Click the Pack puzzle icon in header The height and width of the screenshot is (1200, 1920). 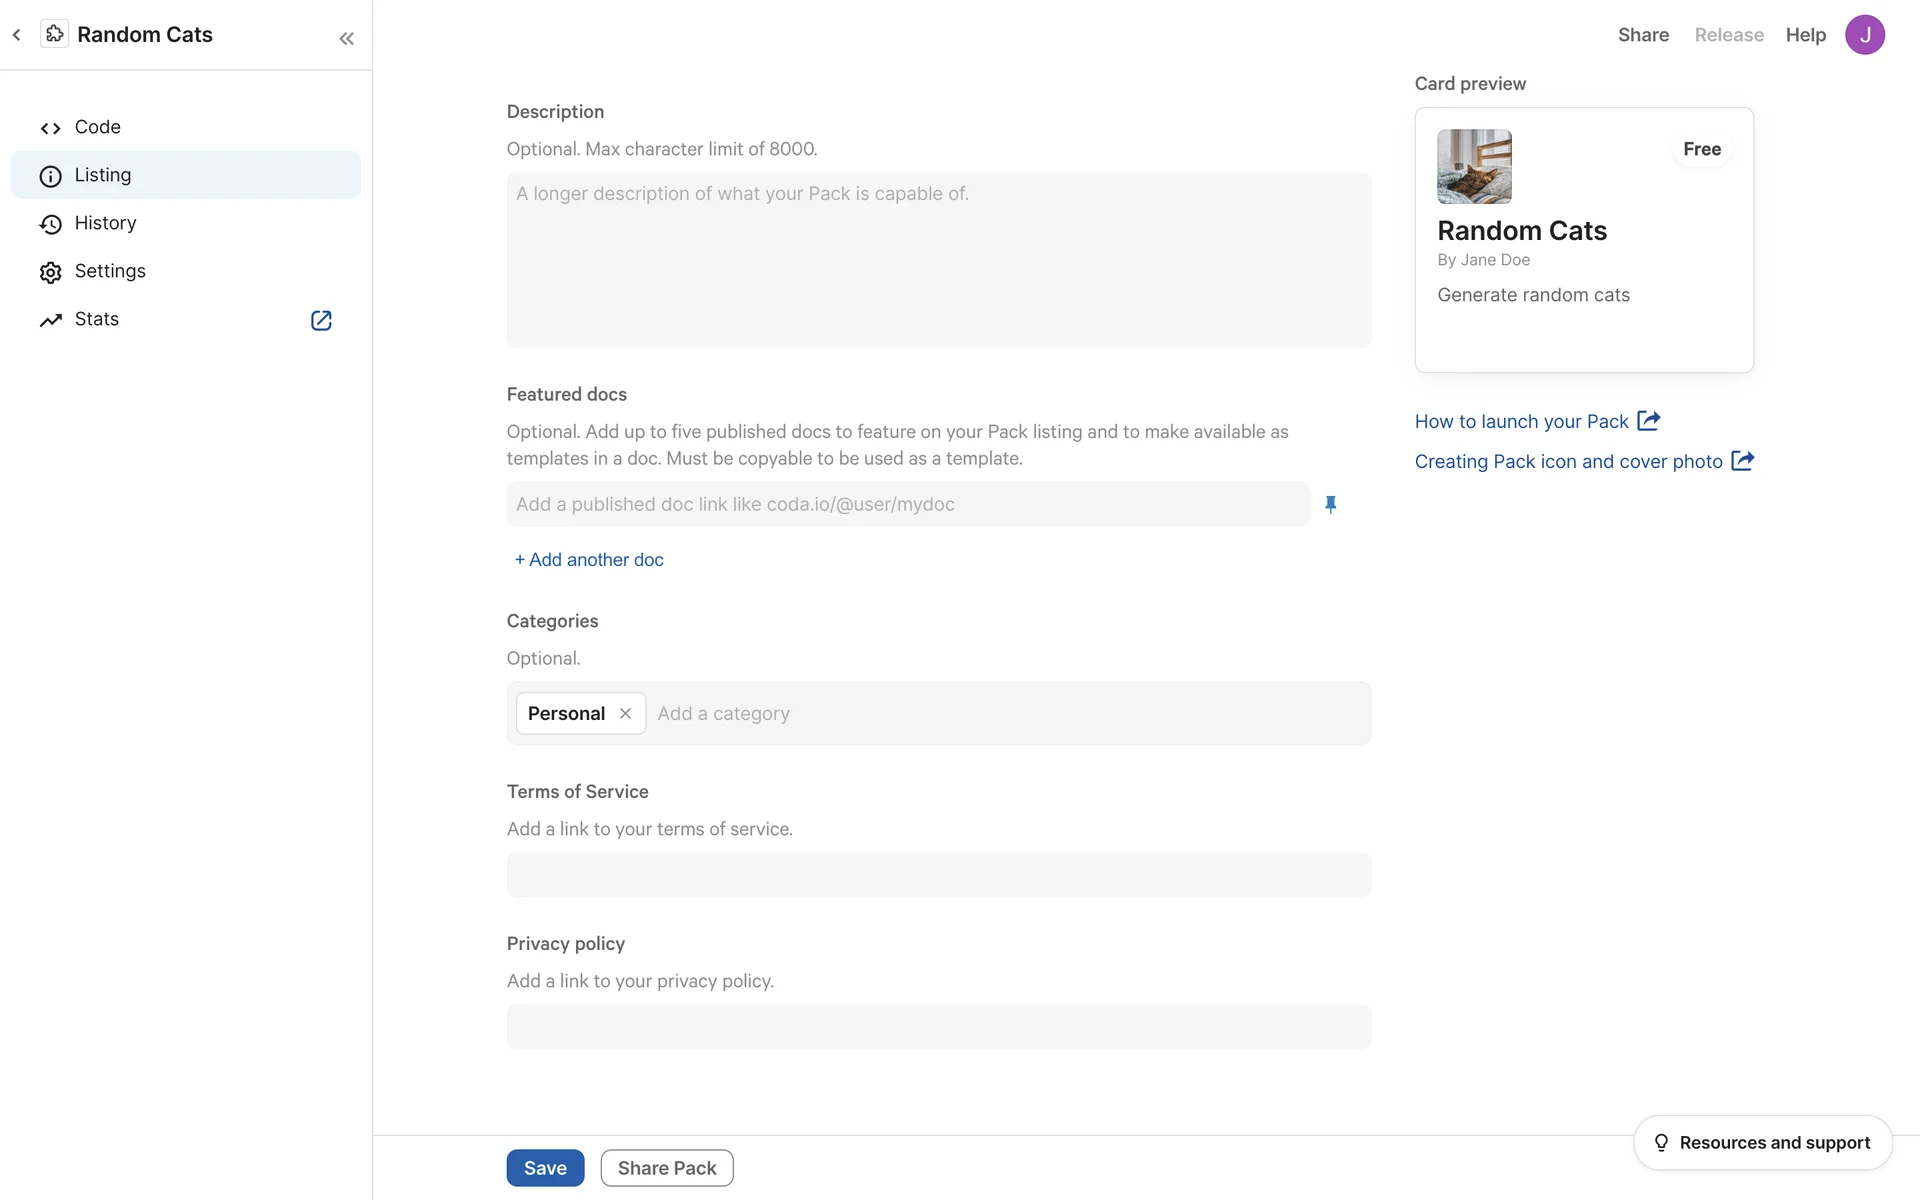click(x=54, y=34)
